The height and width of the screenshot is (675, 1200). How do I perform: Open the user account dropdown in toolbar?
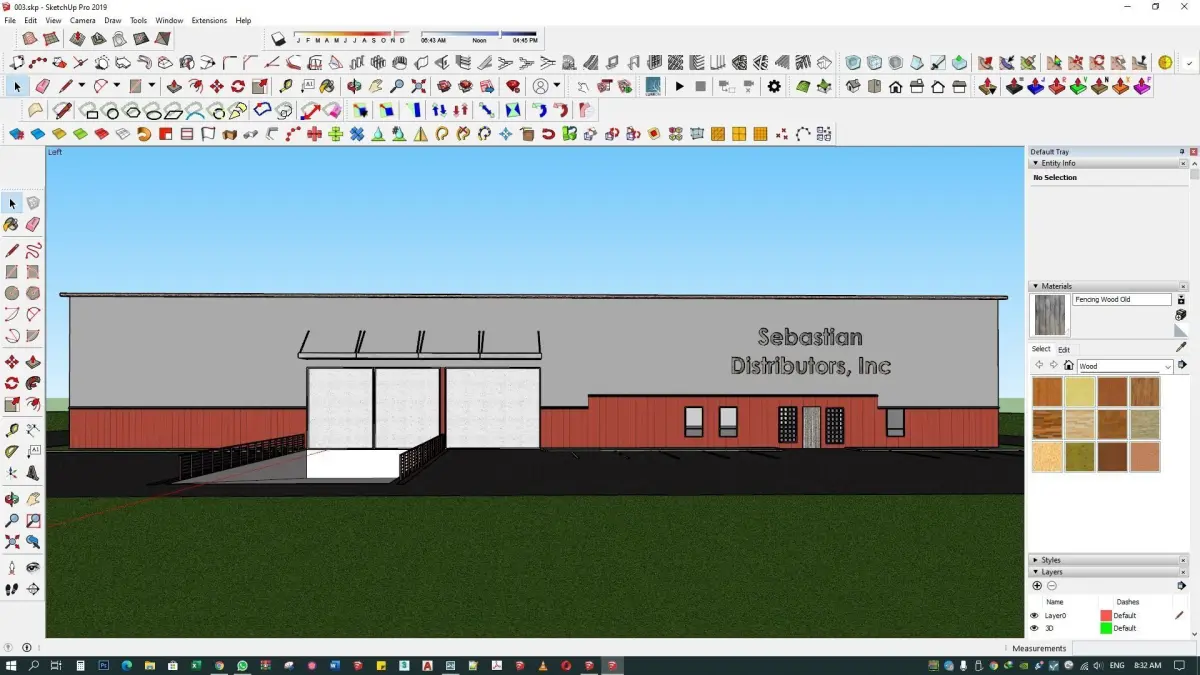[557, 87]
